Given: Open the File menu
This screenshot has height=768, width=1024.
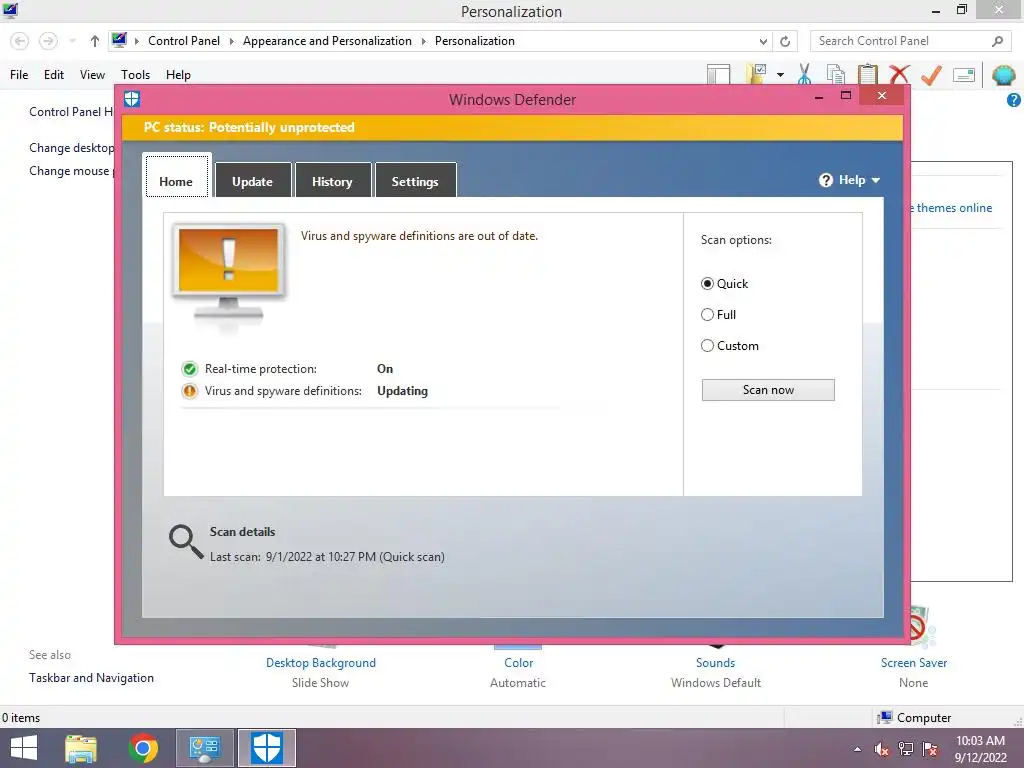Looking at the screenshot, I should coord(19,75).
